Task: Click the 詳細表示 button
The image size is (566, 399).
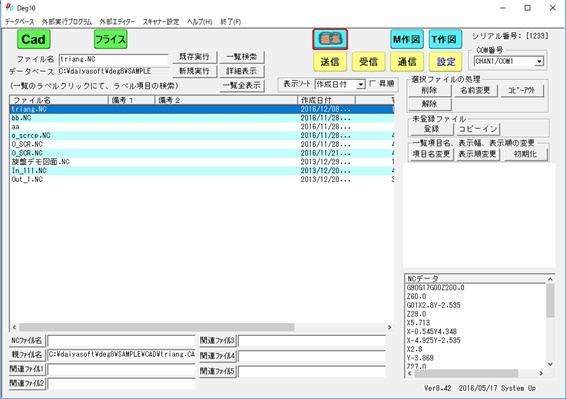Action: coord(241,71)
